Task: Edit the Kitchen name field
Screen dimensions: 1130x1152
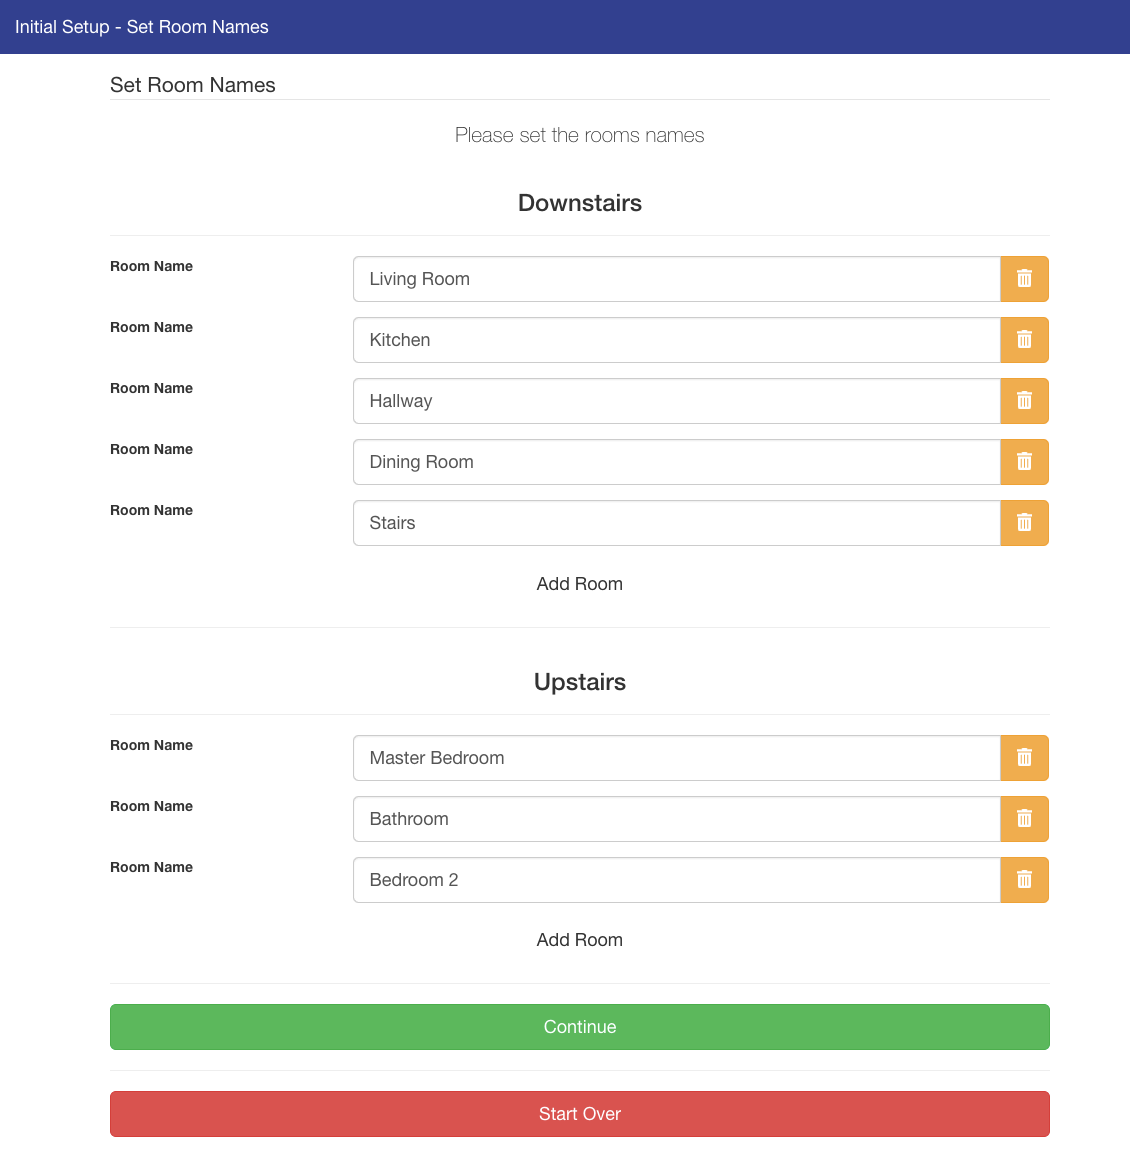Action: (x=677, y=339)
